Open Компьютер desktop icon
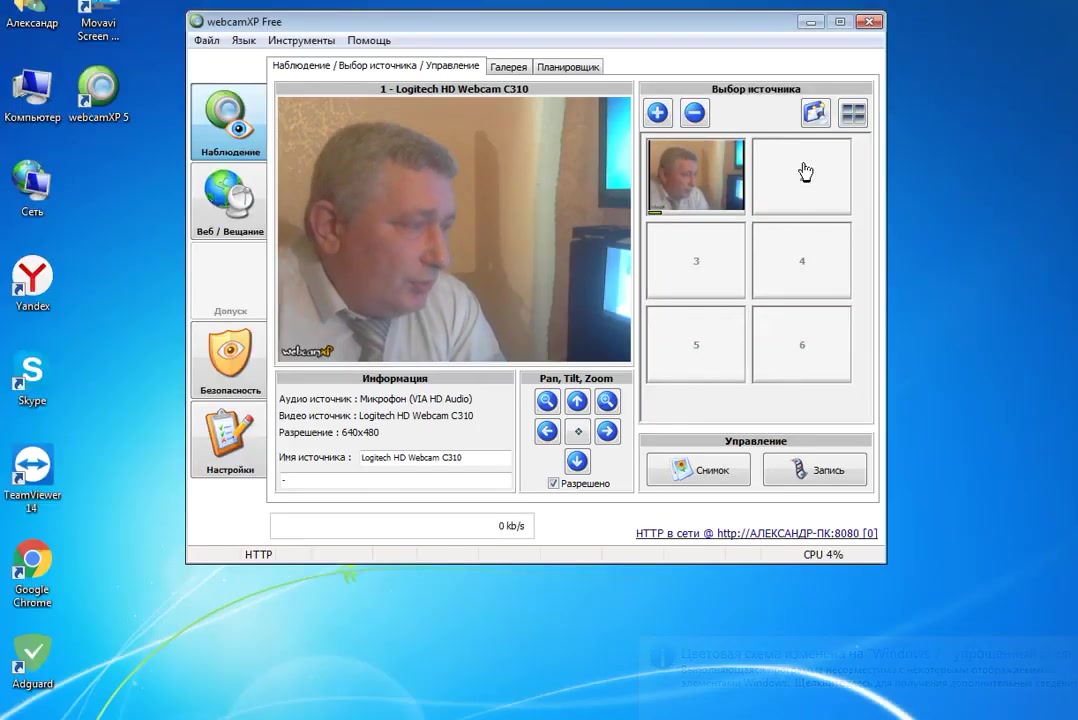The width and height of the screenshot is (1078, 720). 32,96
